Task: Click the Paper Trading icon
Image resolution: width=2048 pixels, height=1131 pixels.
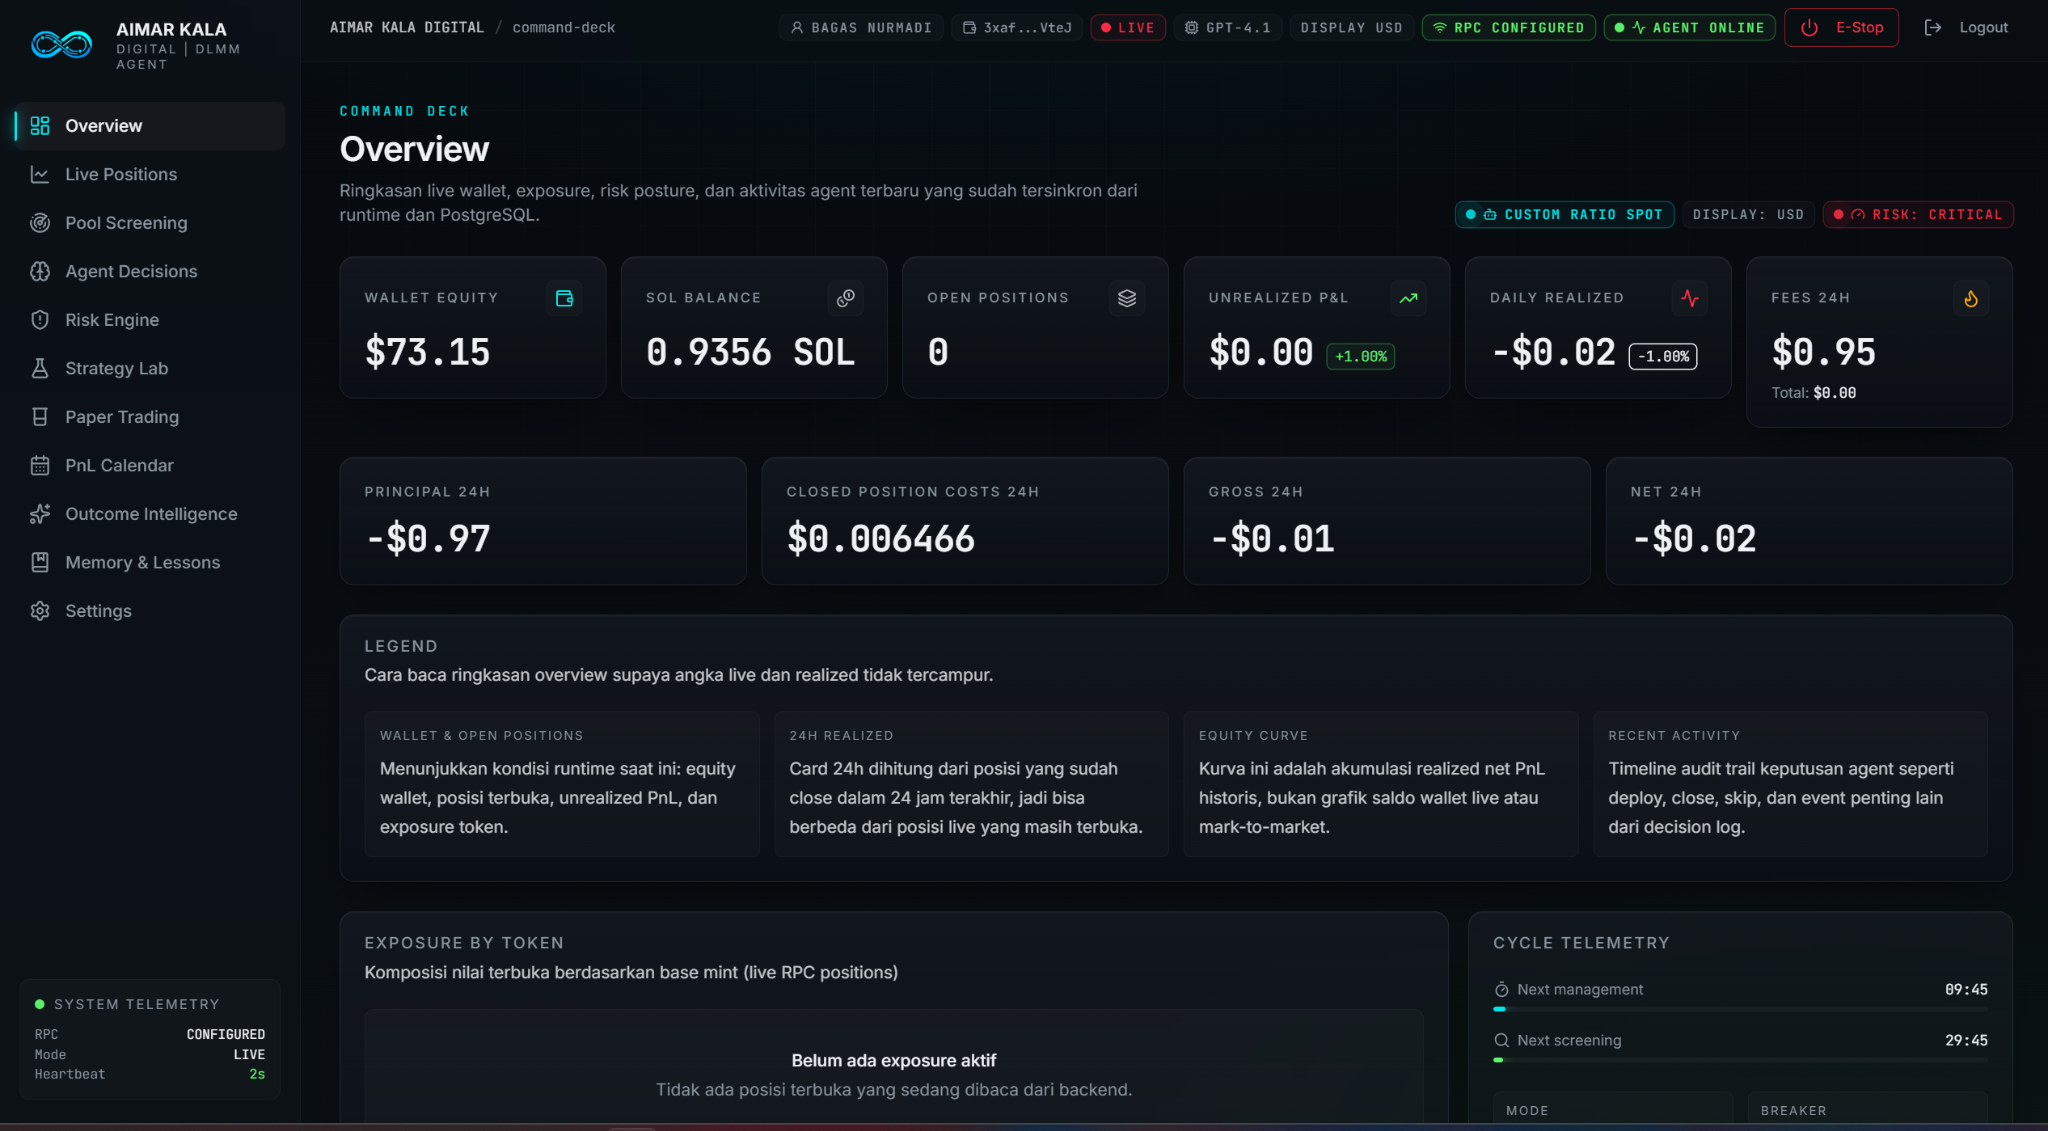Action: point(40,417)
